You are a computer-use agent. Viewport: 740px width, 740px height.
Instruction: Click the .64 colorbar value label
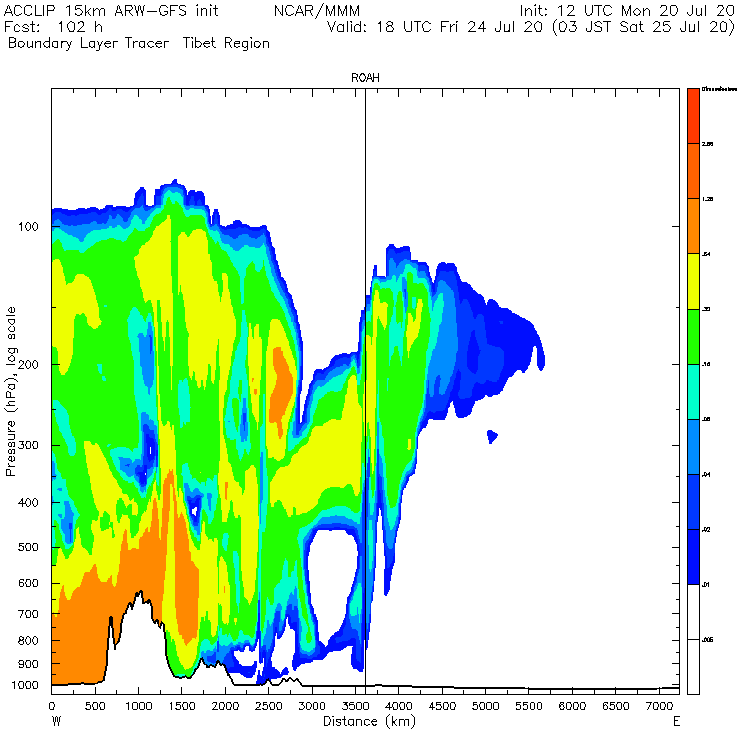[x=706, y=254]
